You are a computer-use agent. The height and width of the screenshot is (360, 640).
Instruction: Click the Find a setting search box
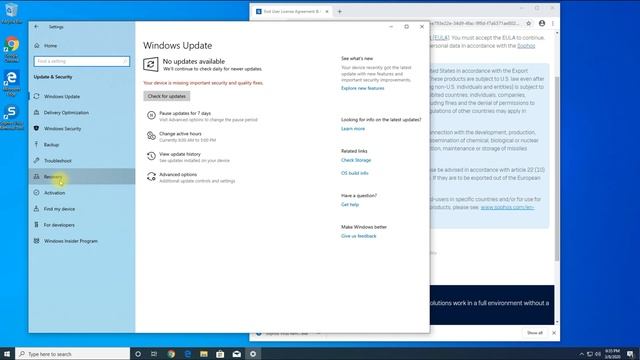[82, 61]
